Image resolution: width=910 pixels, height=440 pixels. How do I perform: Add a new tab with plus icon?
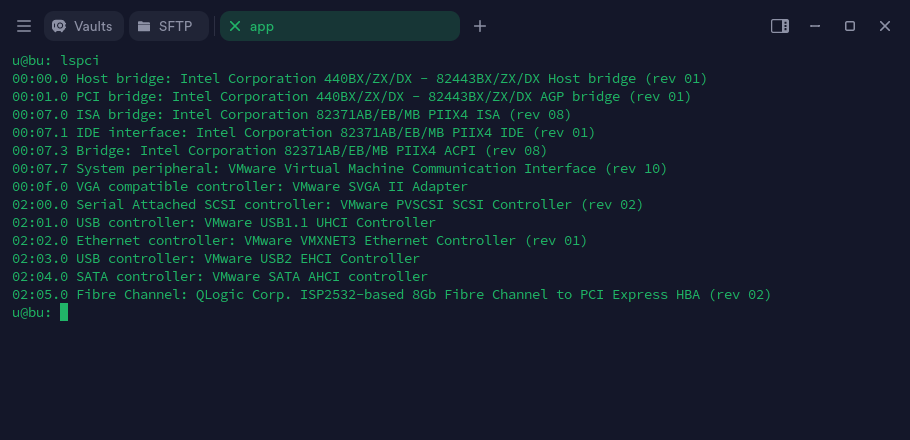479,26
